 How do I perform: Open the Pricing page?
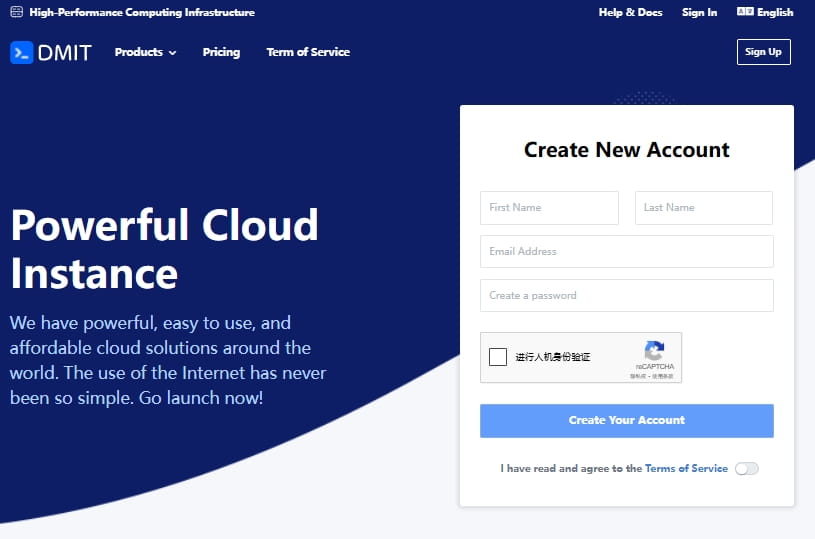click(221, 52)
